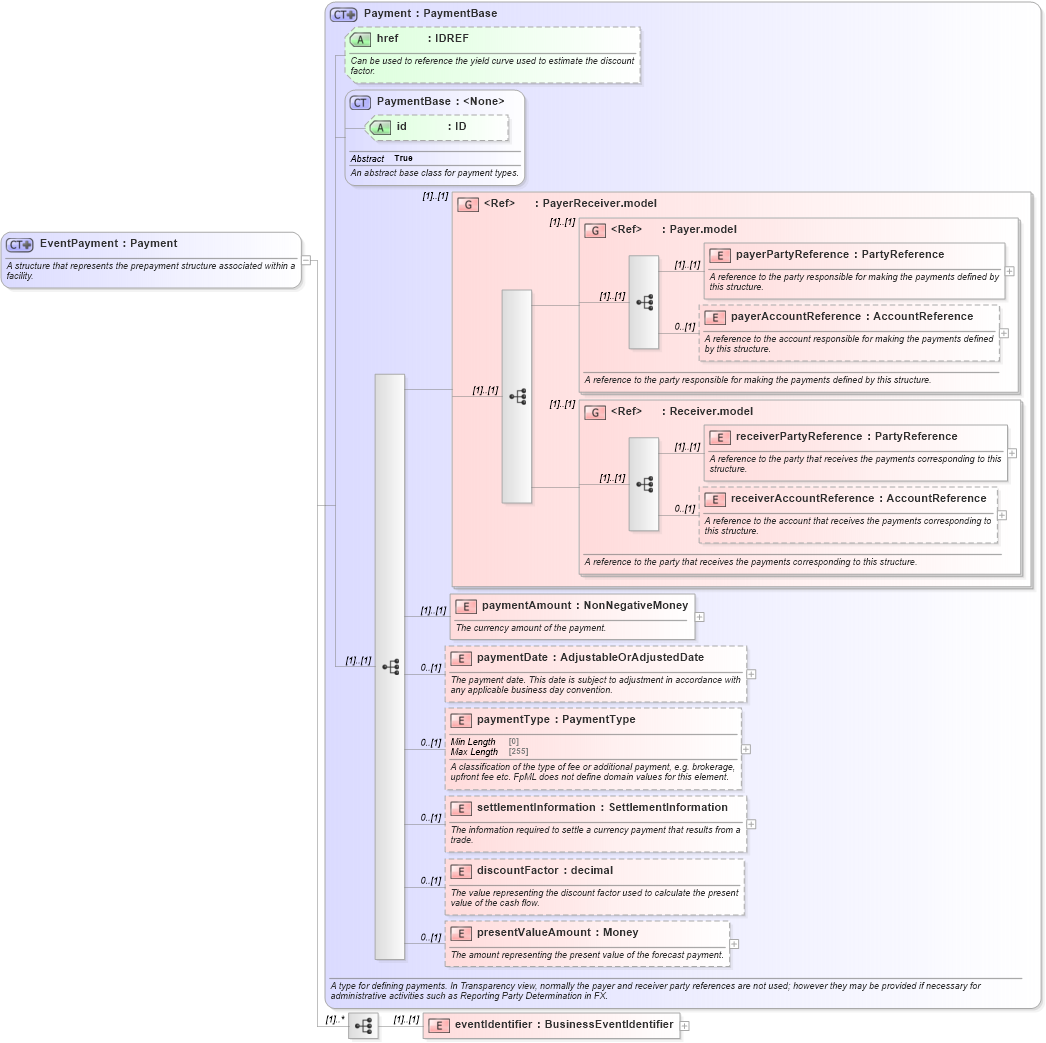The height and width of the screenshot is (1043, 1046).
Task: Expand payerPartyReference with its plus icon
Action: 1010,270
